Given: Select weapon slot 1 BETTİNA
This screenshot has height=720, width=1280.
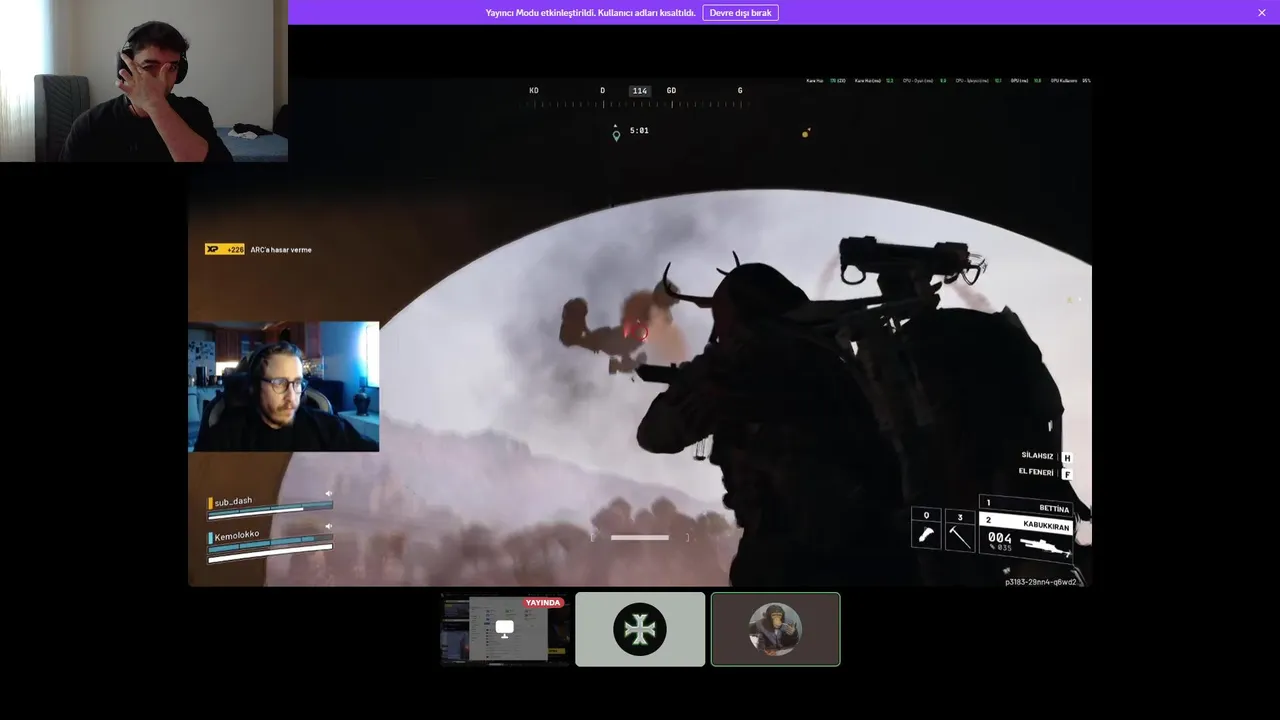Looking at the screenshot, I should 1026,505.
